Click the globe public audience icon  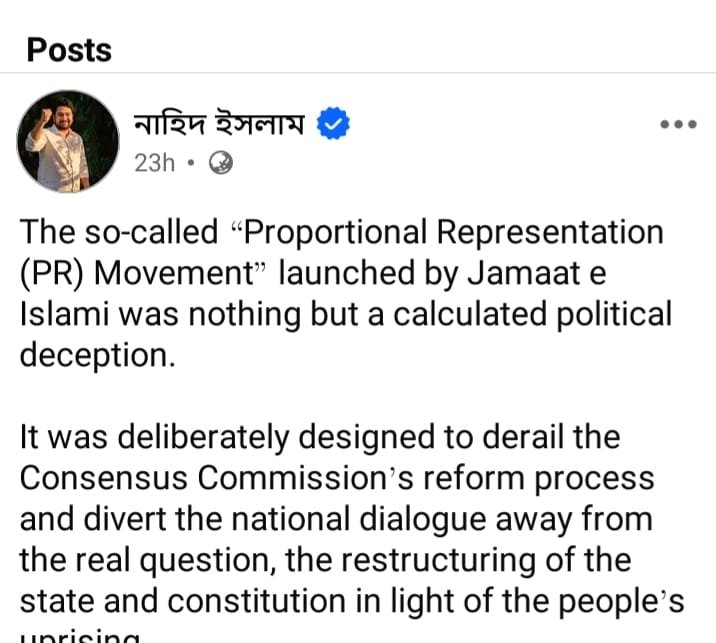(x=220, y=163)
